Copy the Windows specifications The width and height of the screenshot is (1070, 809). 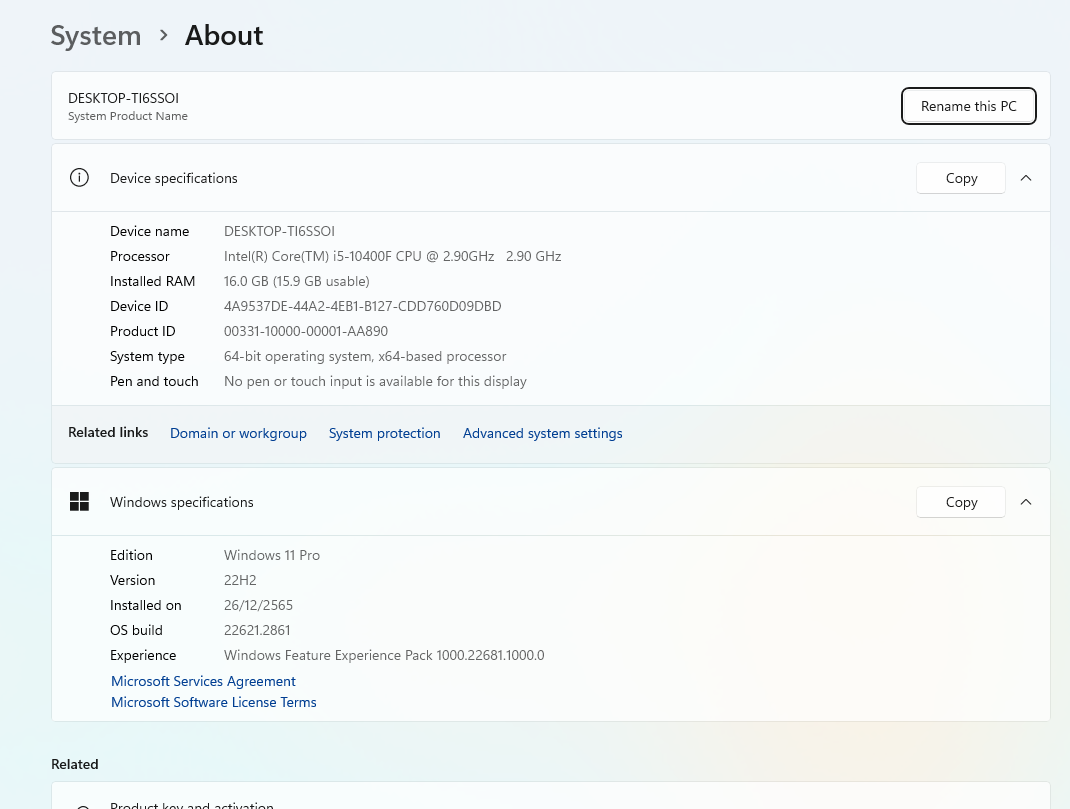(961, 502)
